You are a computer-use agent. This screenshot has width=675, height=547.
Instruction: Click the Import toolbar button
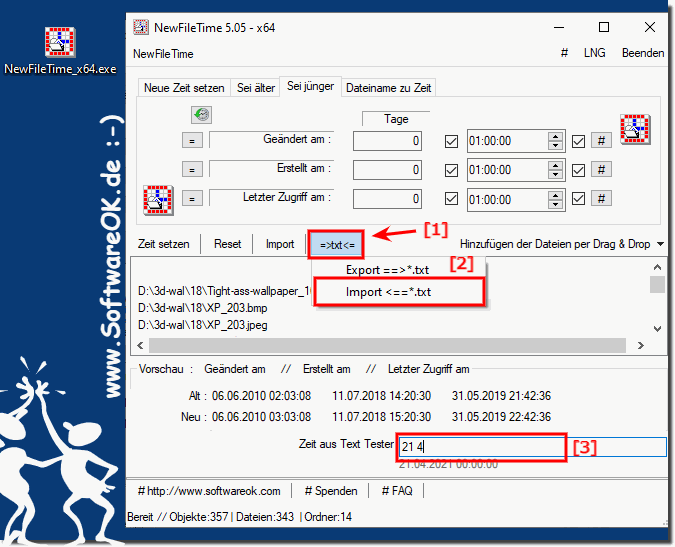pyautogui.click(x=280, y=244)
